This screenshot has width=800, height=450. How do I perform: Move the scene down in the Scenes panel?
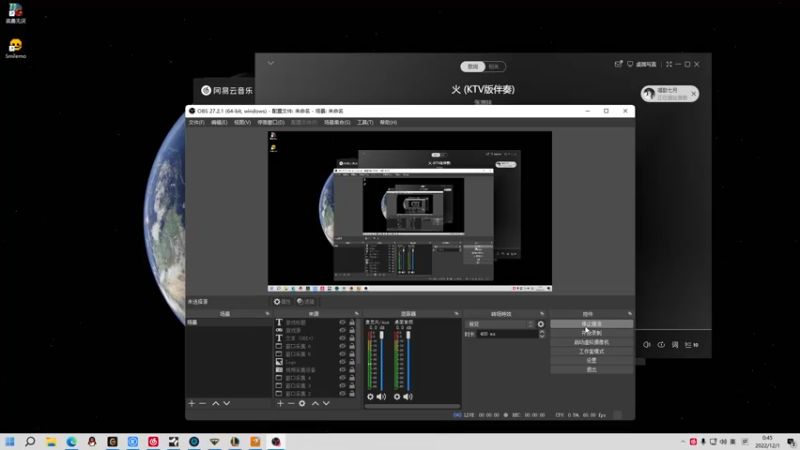[227, 404]
